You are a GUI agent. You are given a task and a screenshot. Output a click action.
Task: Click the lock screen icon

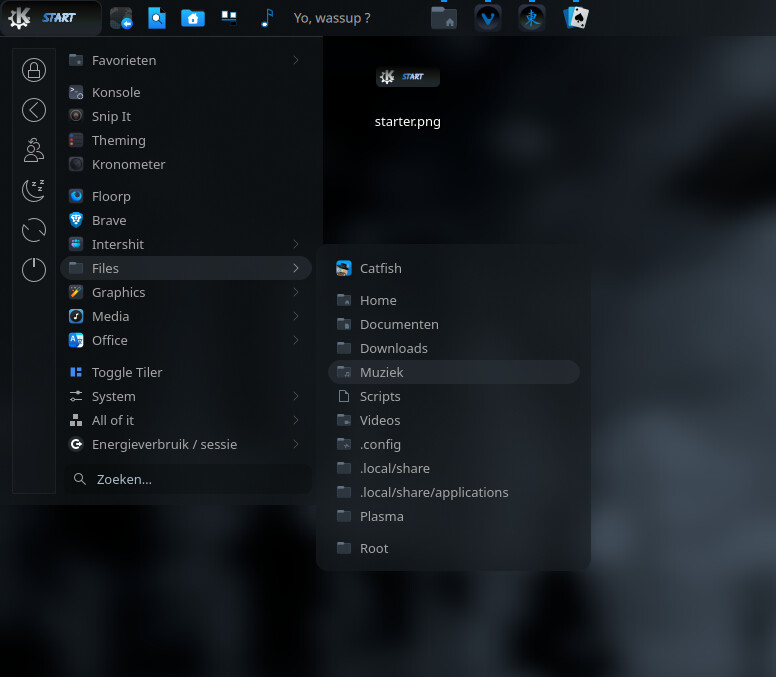click(x=34, y=70)
